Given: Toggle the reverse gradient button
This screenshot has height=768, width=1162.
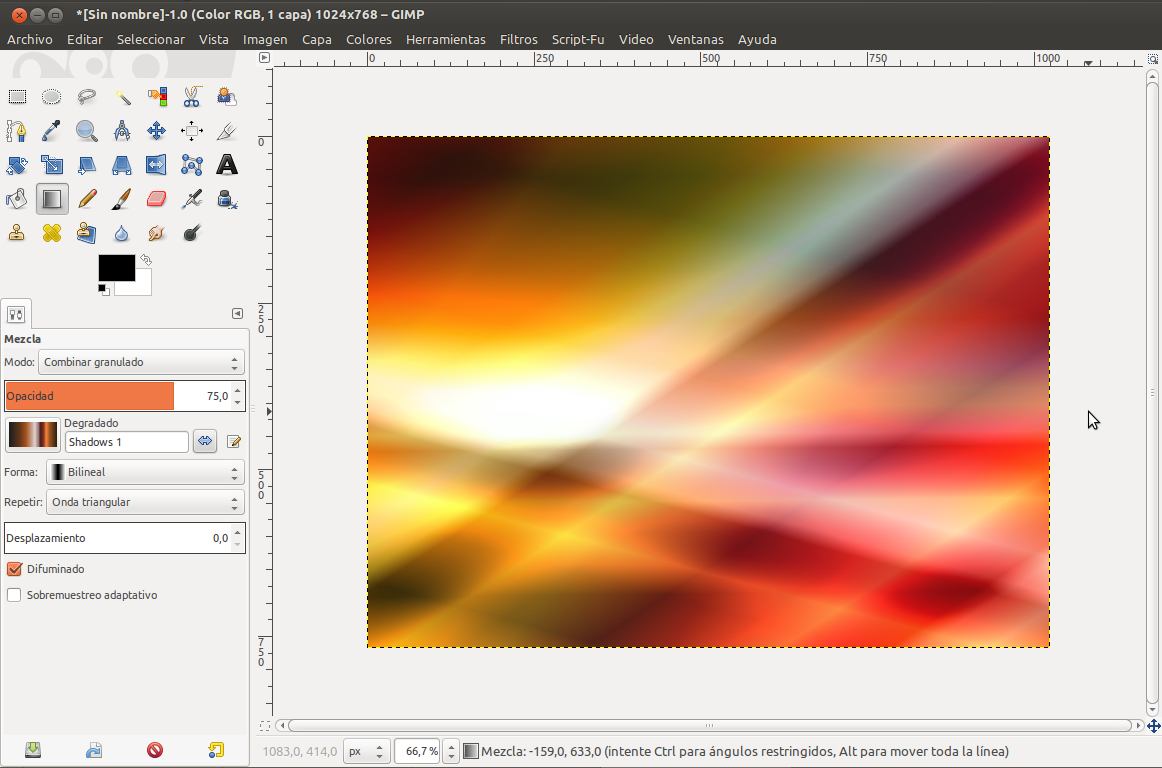Looking at the screenshot, I should click(x=205, y=441).
